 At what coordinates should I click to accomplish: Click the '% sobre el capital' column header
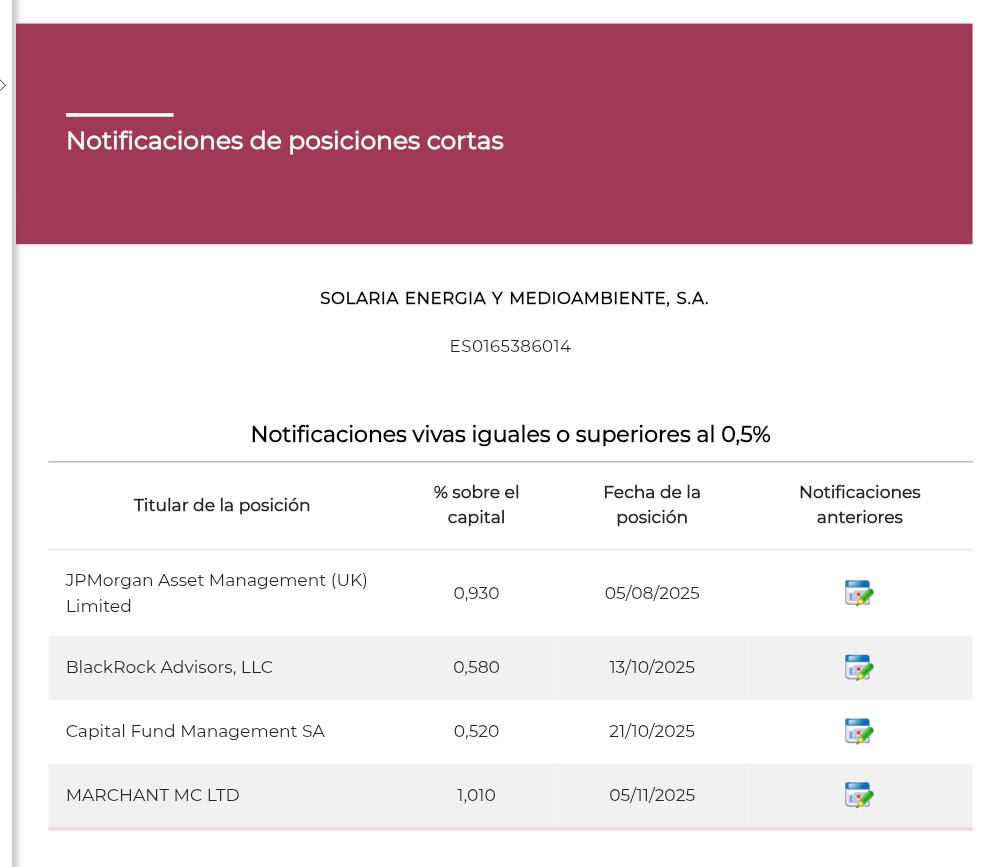(x=476, y=505)
